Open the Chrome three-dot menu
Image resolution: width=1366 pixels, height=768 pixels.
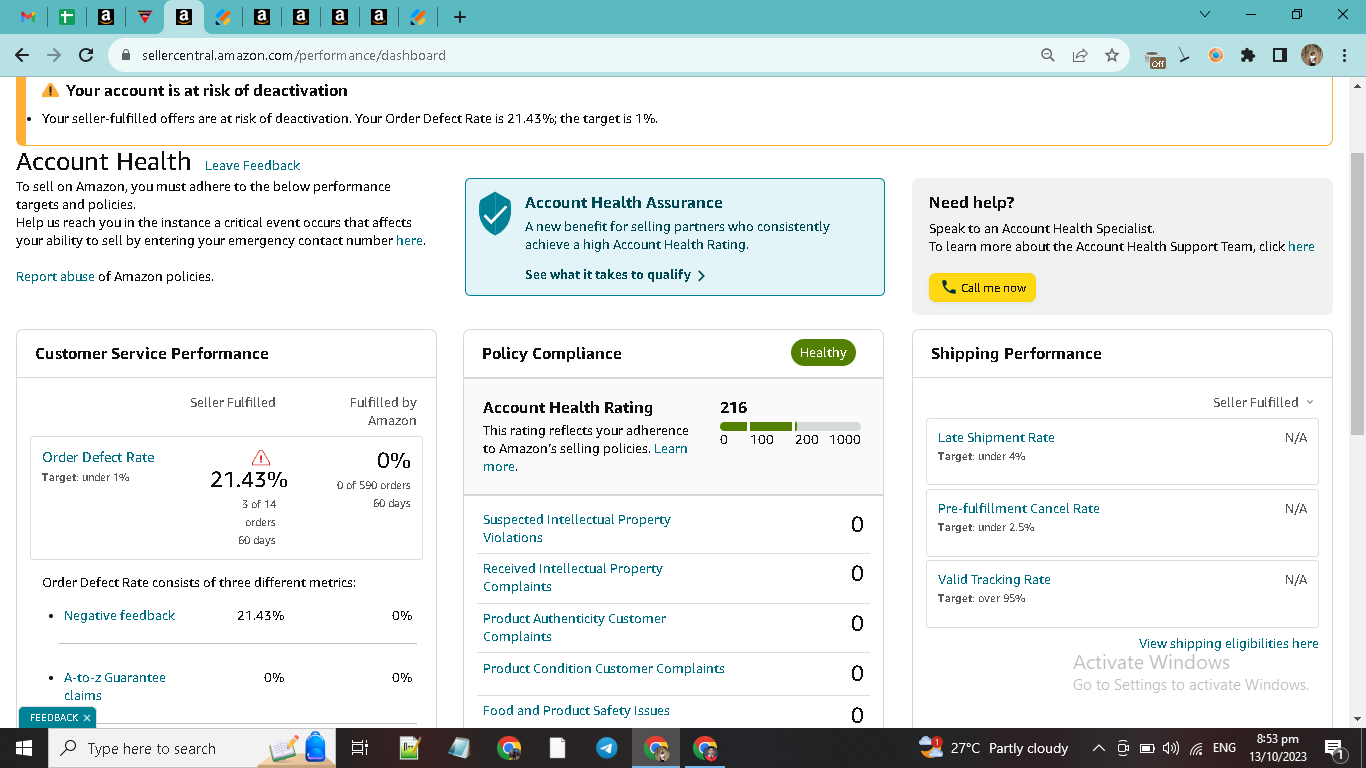[1344, 55]
